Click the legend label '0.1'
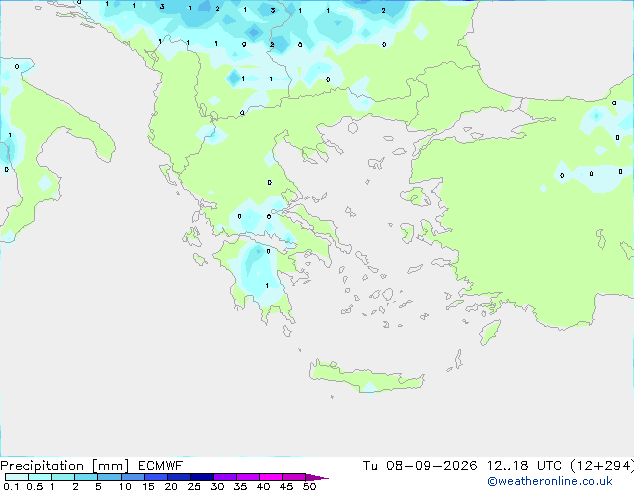 11,486
